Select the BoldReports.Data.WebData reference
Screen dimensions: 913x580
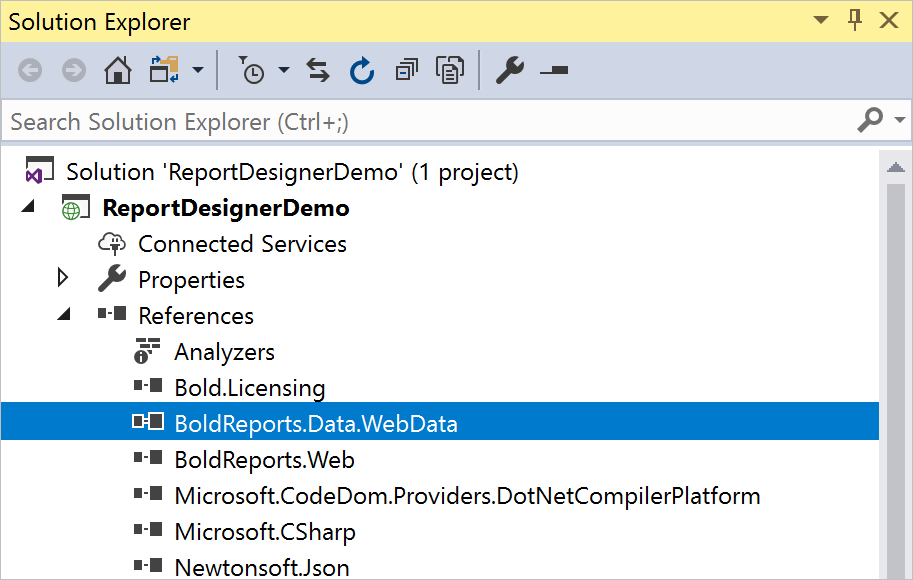click(316, 423)
